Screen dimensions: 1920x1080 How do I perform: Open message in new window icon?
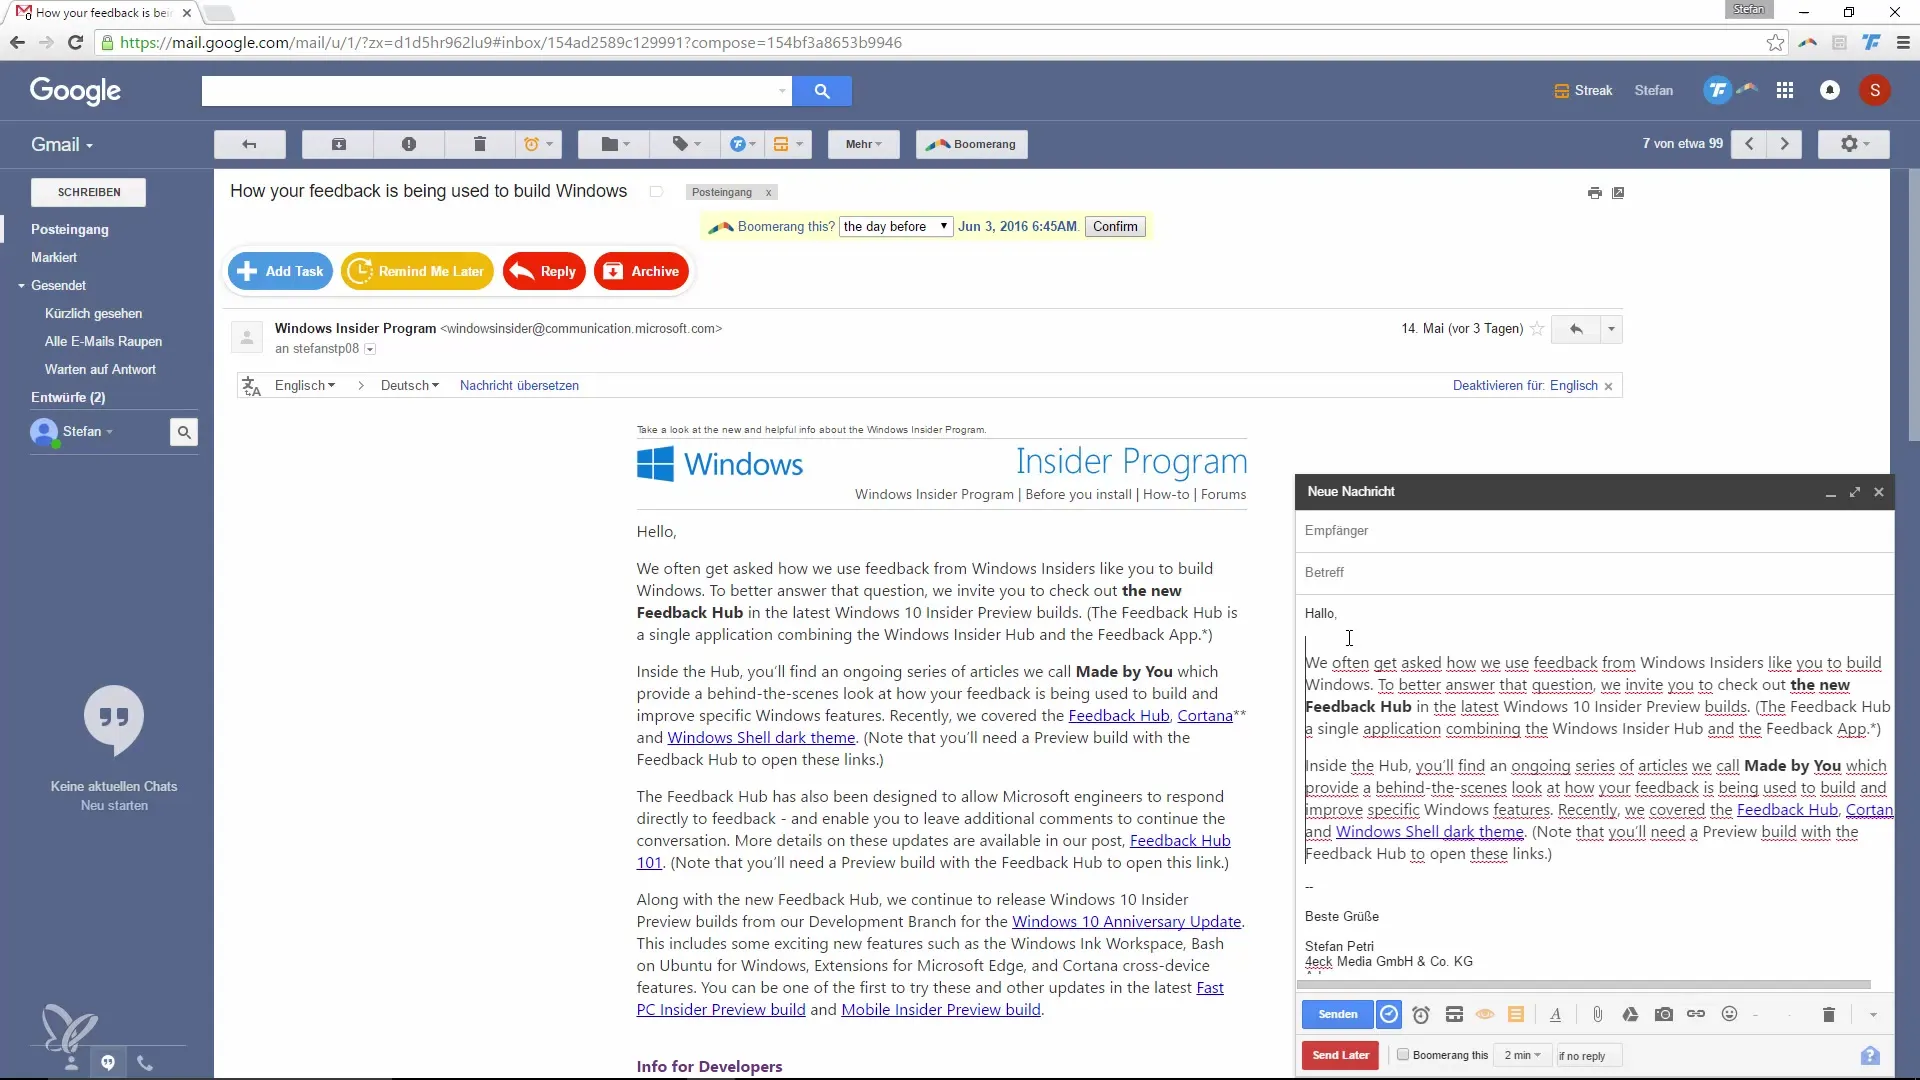(1618, 193)
